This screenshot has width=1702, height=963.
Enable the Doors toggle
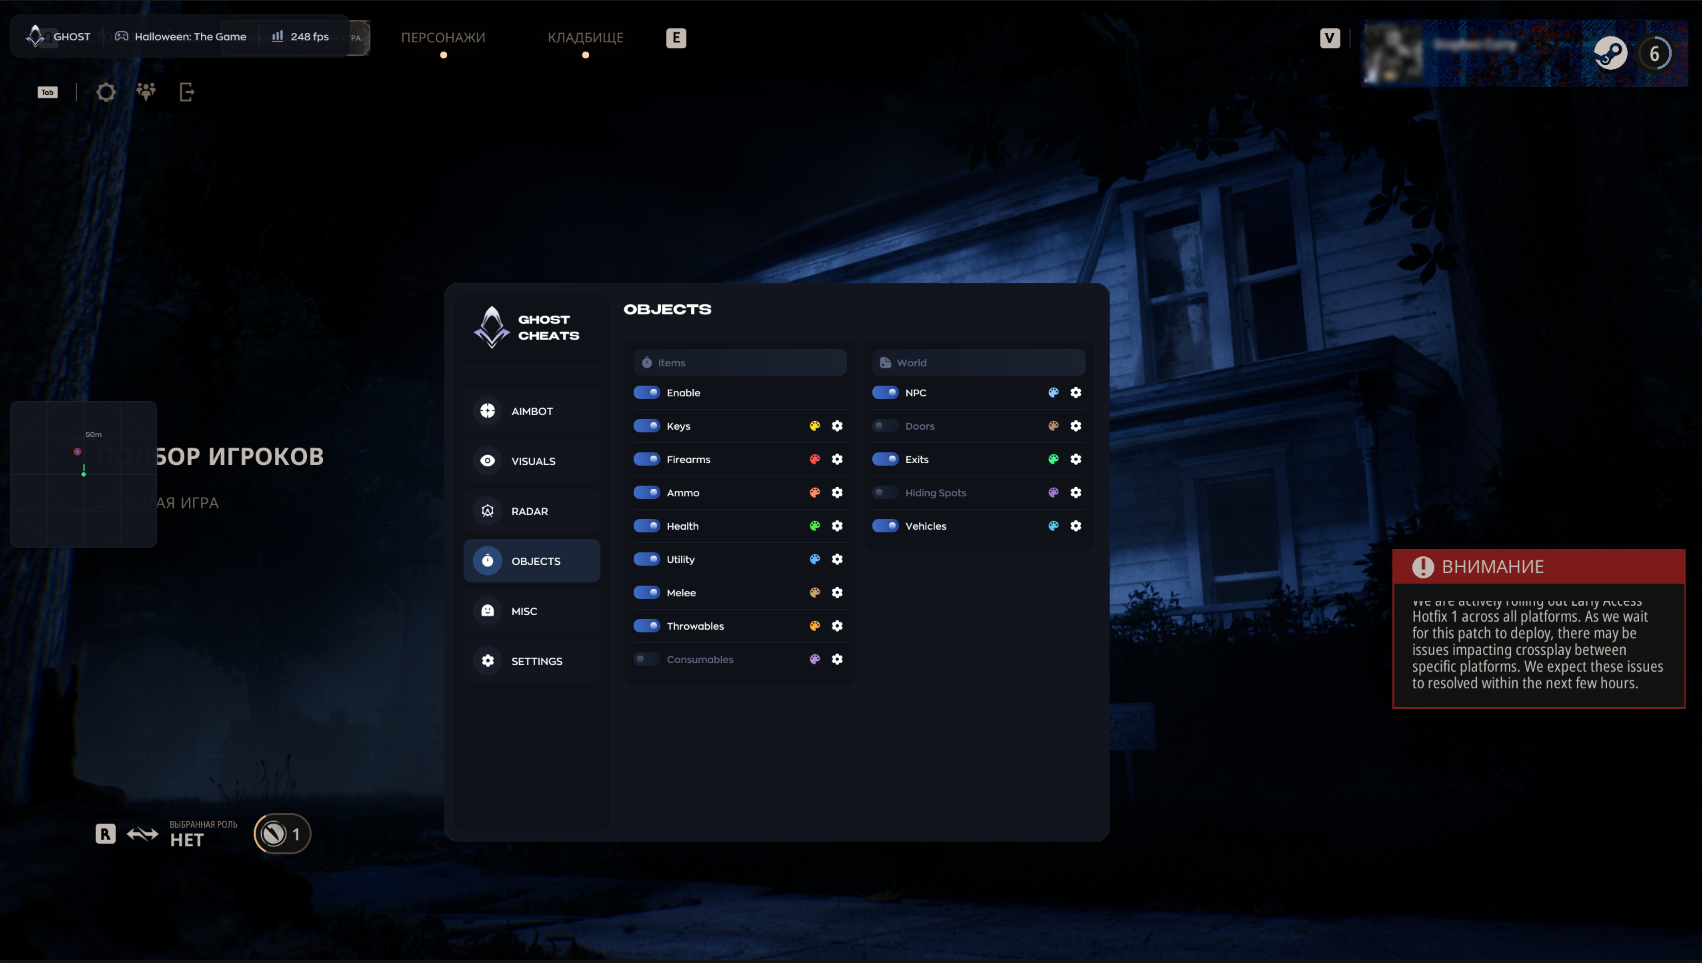click(x=886, y=426)
